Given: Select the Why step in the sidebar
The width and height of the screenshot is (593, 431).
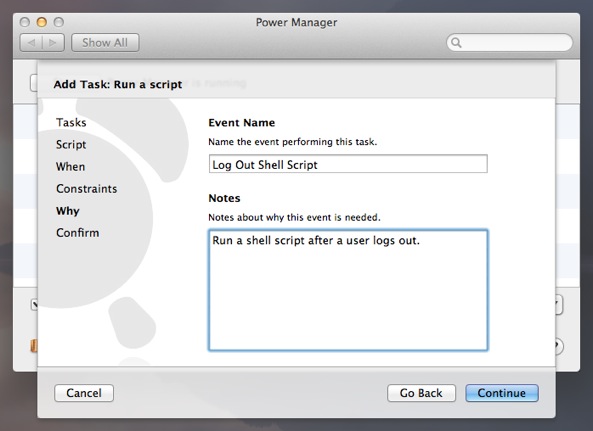Looking at the screenshot, I should (x=68, y=211).
